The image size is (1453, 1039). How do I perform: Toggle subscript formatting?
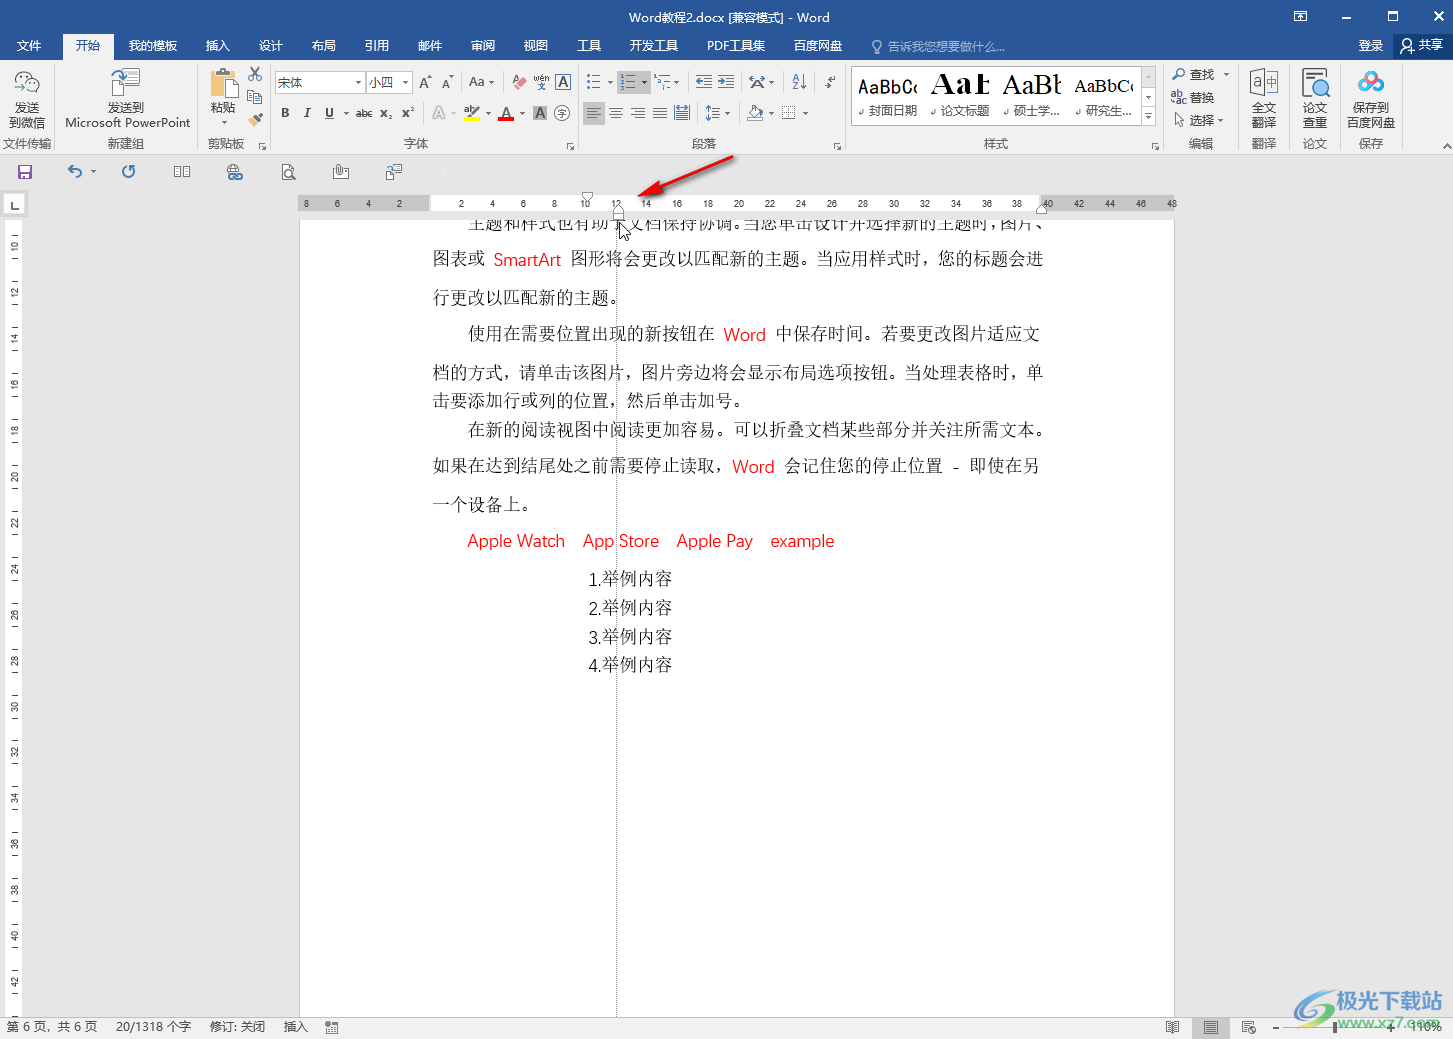click(x=386, y=113)
